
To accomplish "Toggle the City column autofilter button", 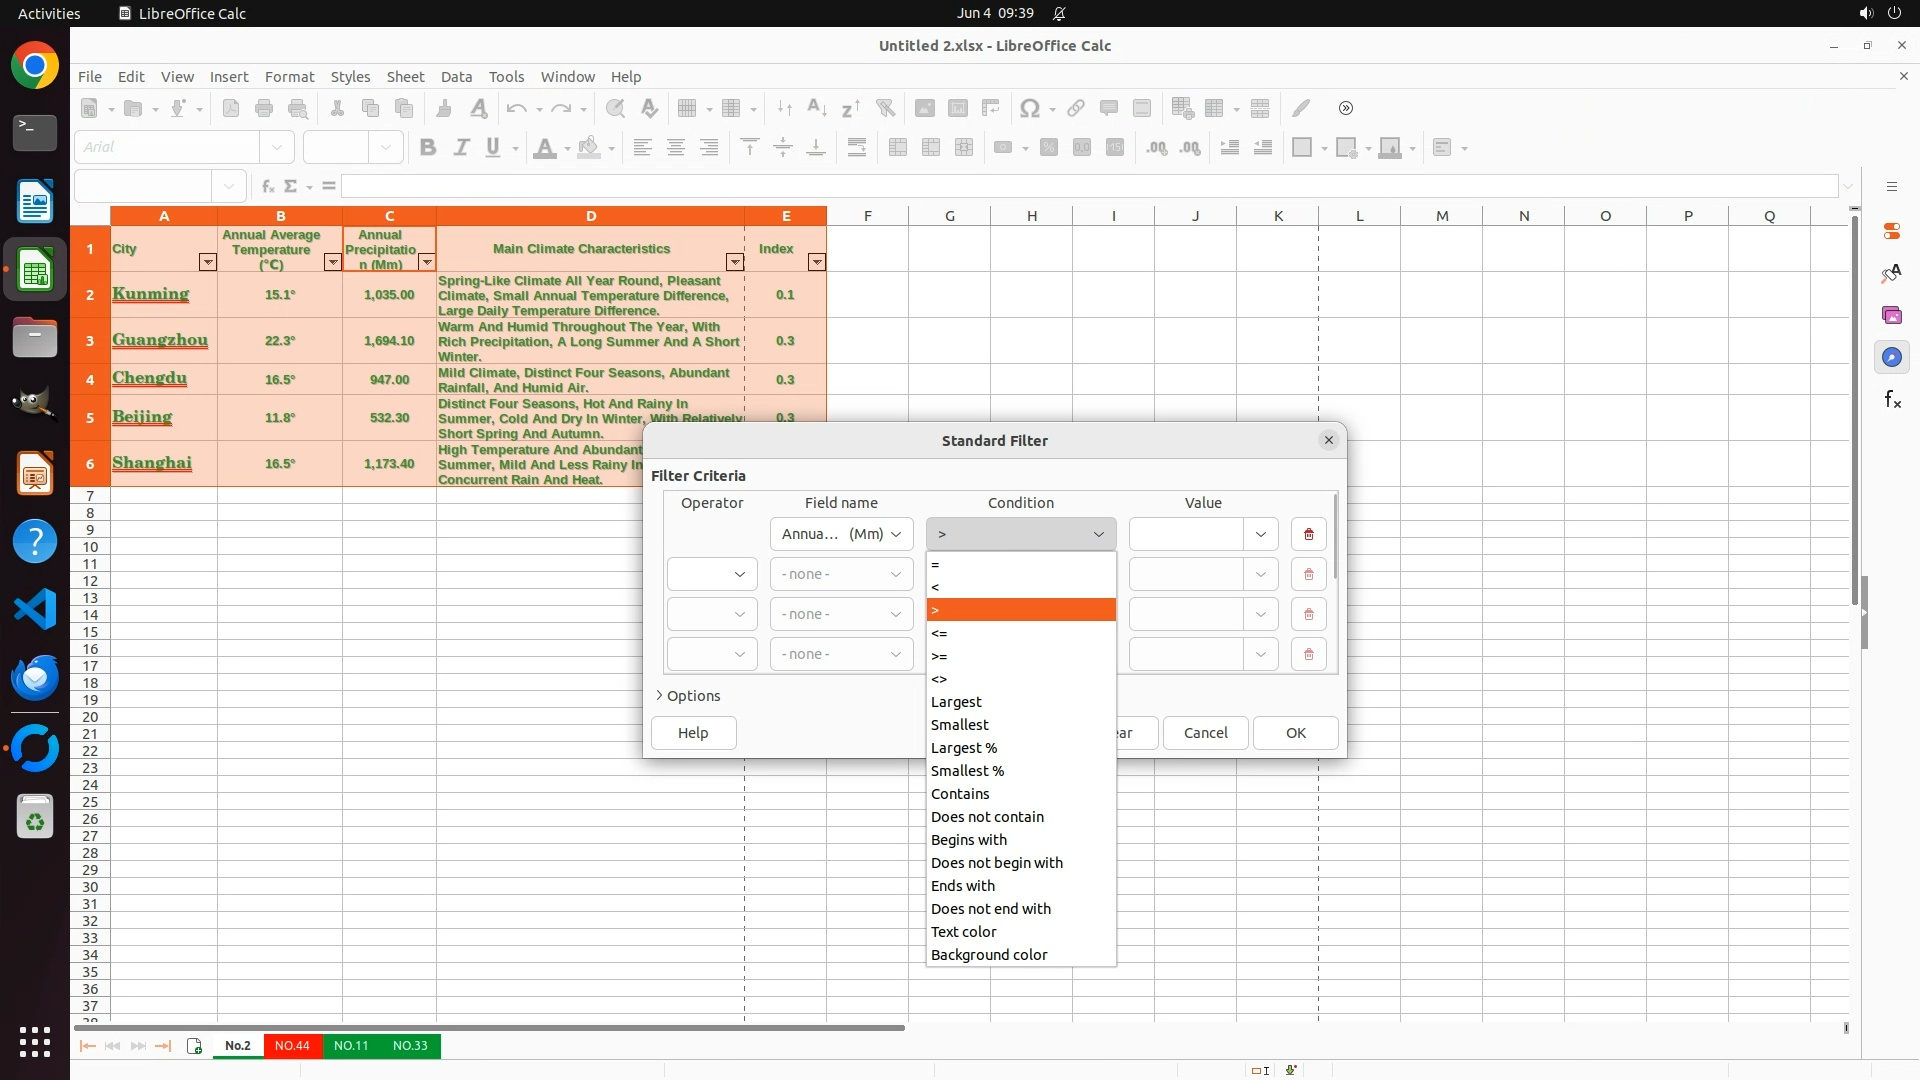I will [x=207, y=262].
